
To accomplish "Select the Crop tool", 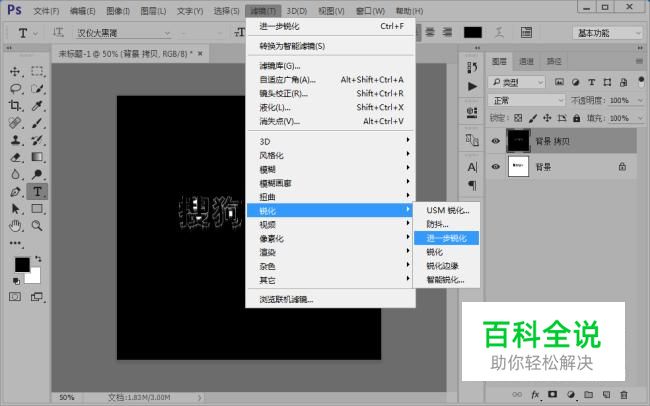I will (15, 105).
